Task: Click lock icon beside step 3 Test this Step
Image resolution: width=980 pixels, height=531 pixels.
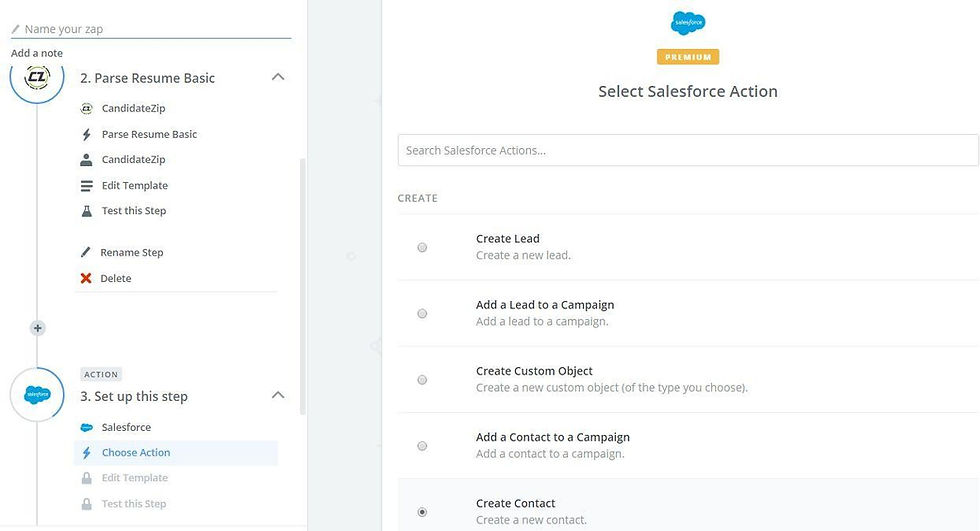Action: (x=86, y=504)
